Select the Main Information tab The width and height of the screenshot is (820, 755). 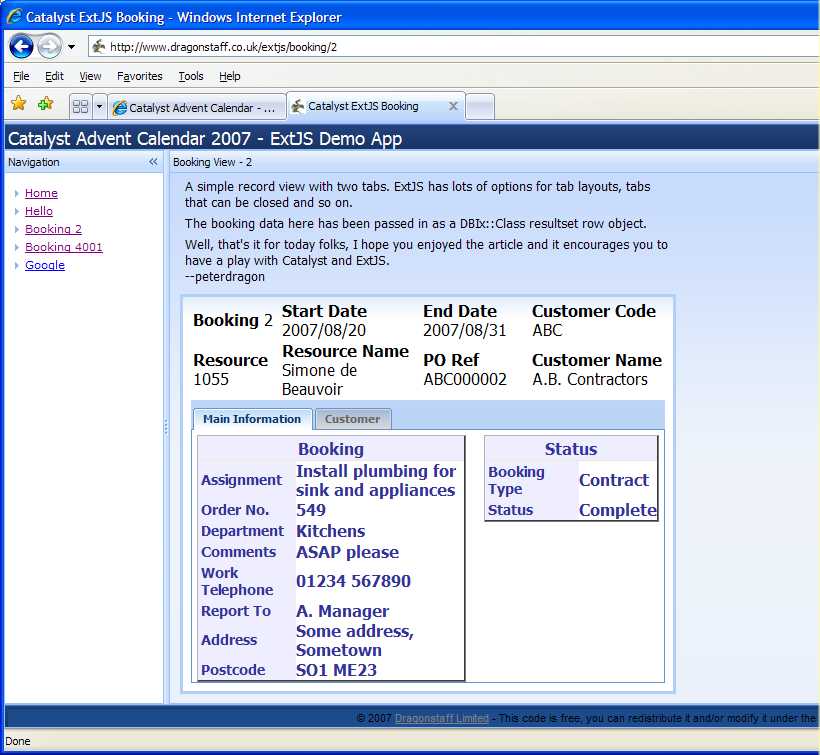point(252,419)
